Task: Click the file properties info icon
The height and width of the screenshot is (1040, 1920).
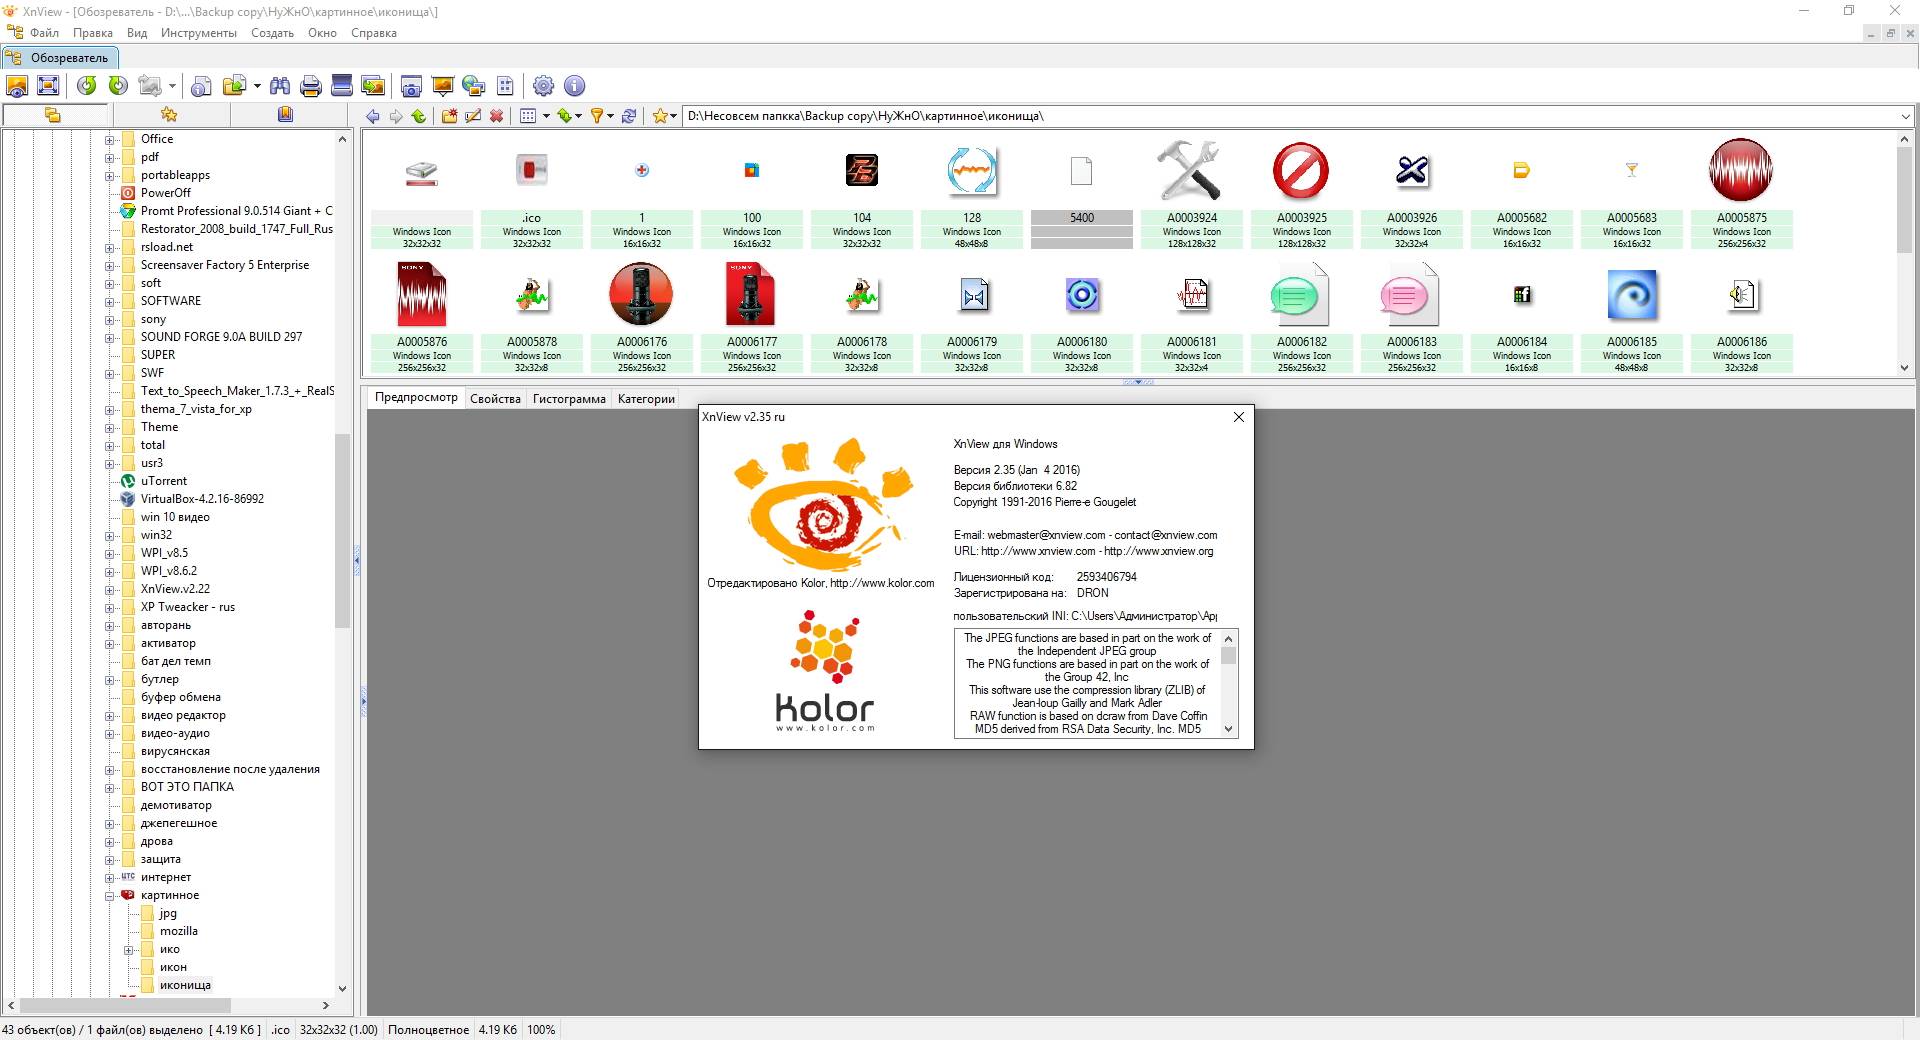Action: [x=201, y=86]
